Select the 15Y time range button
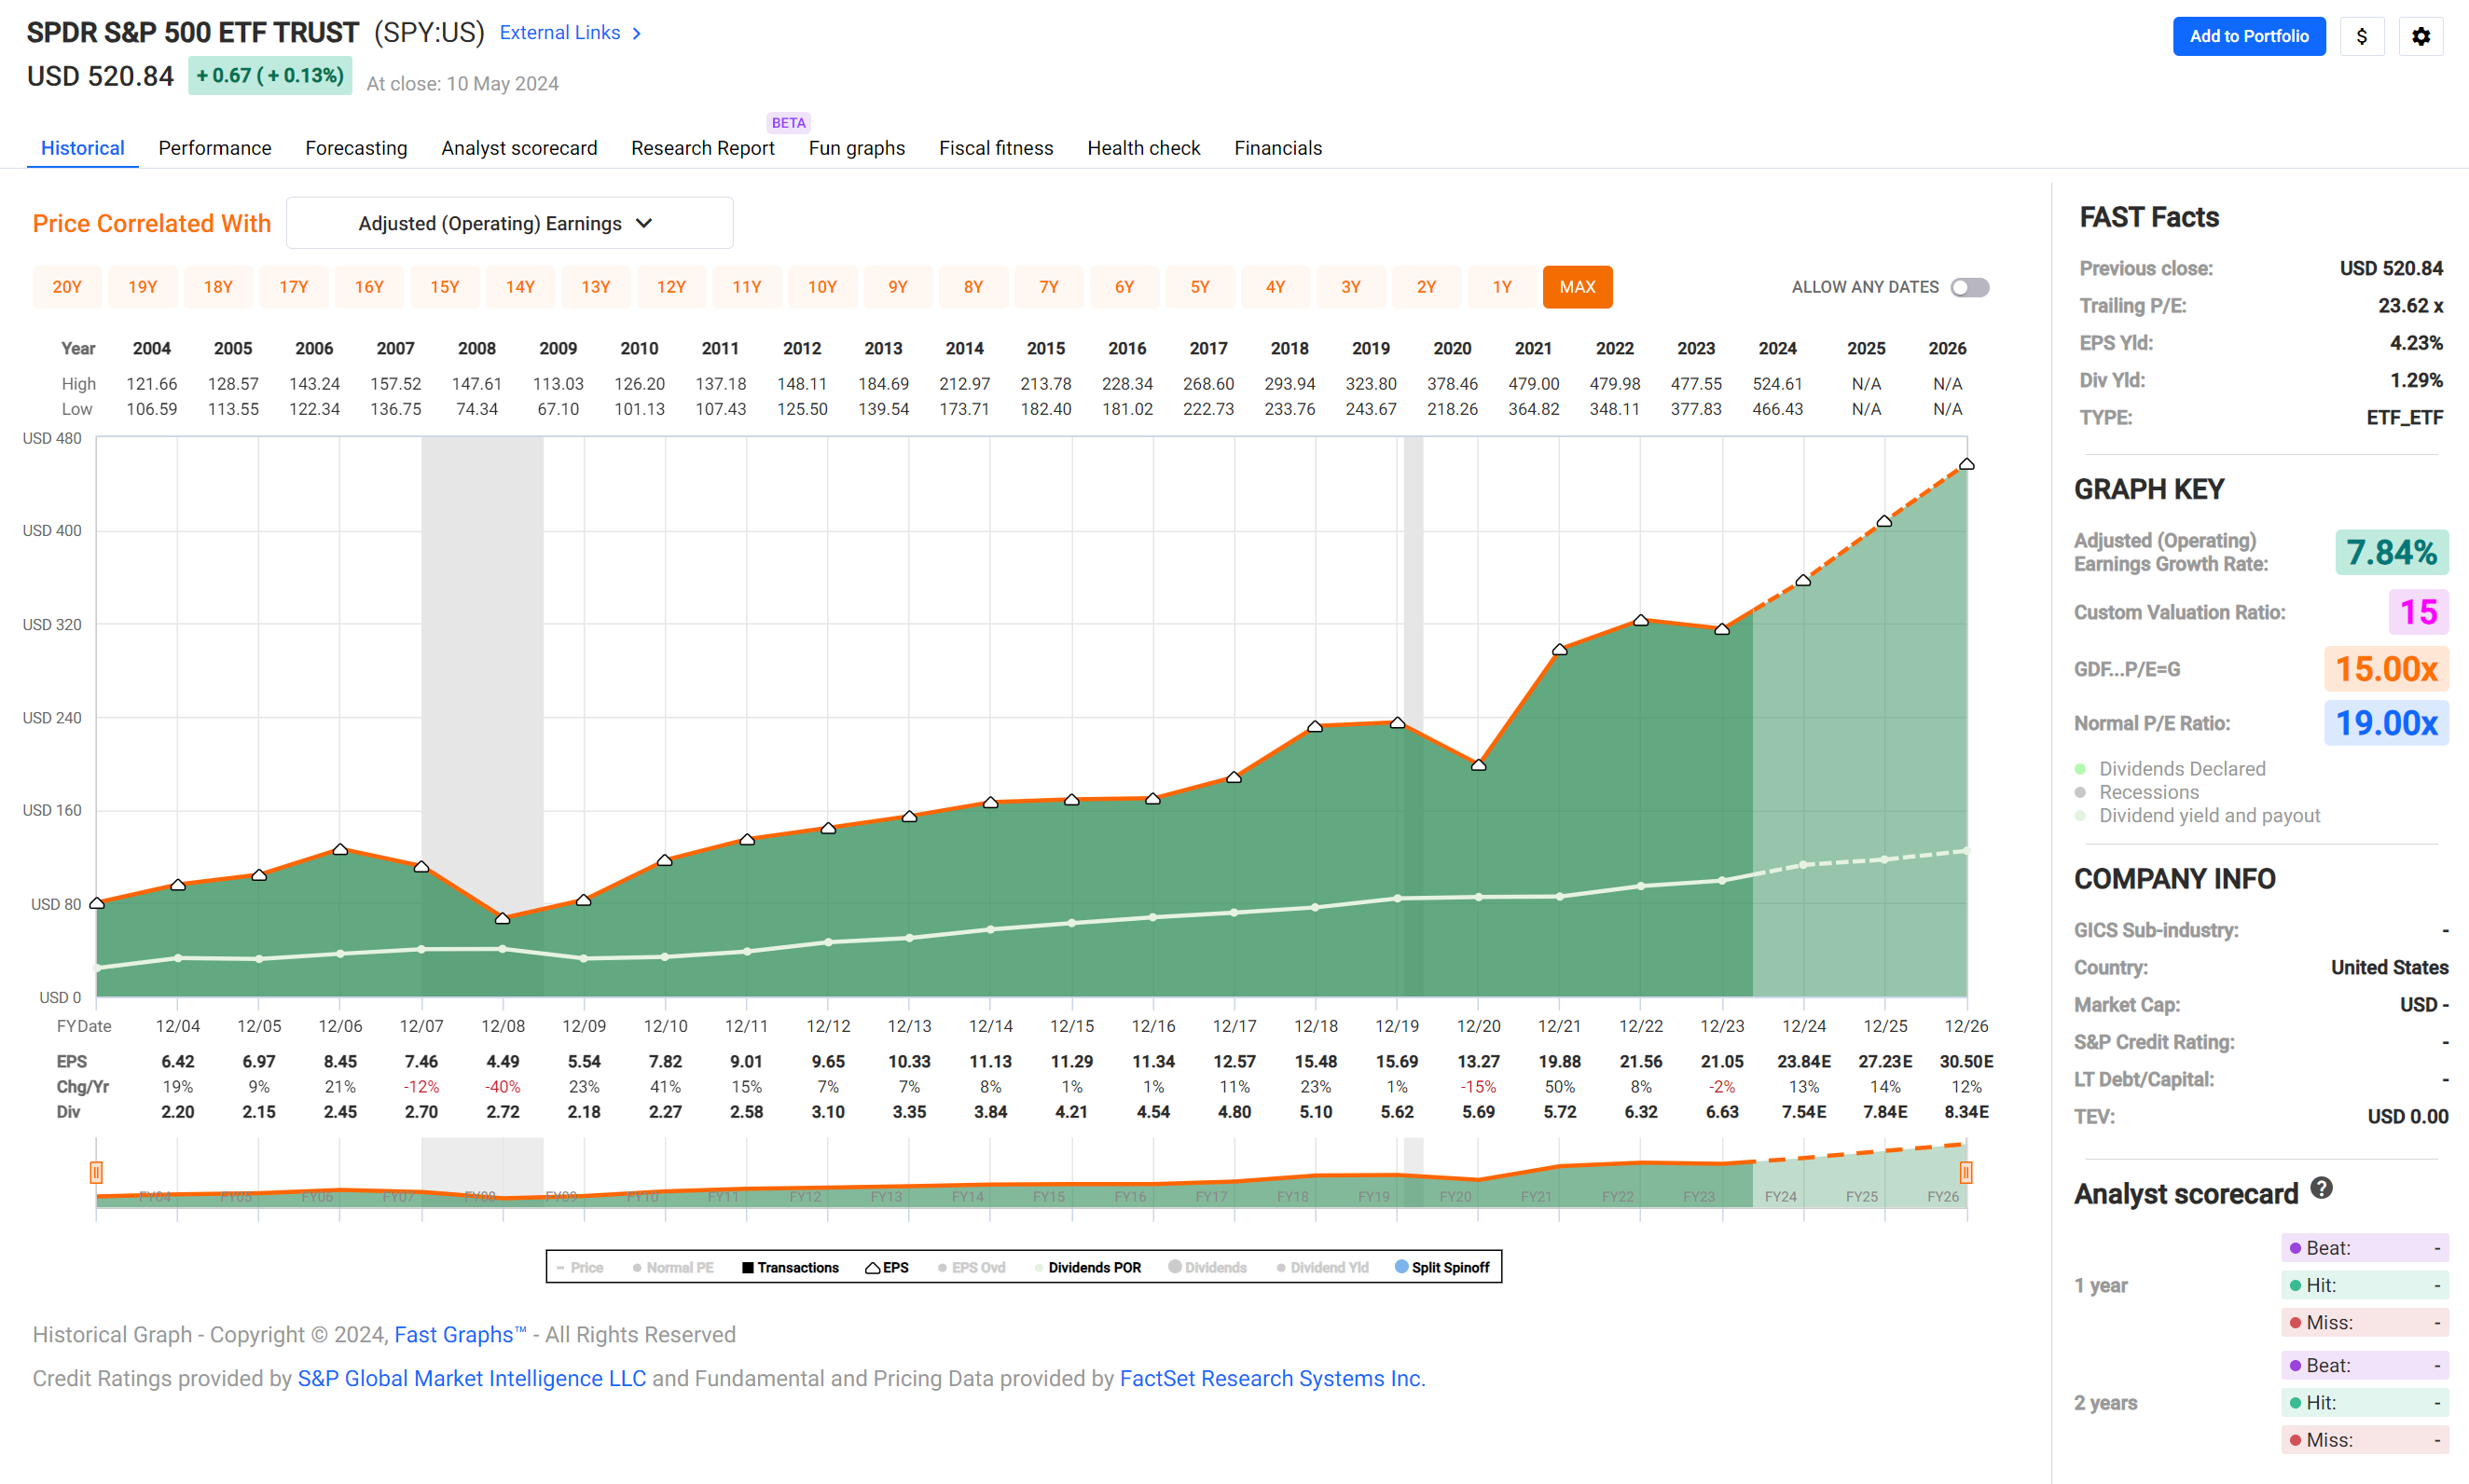The height and width of the screenshot is (1484, 2469). coord(445,287)
